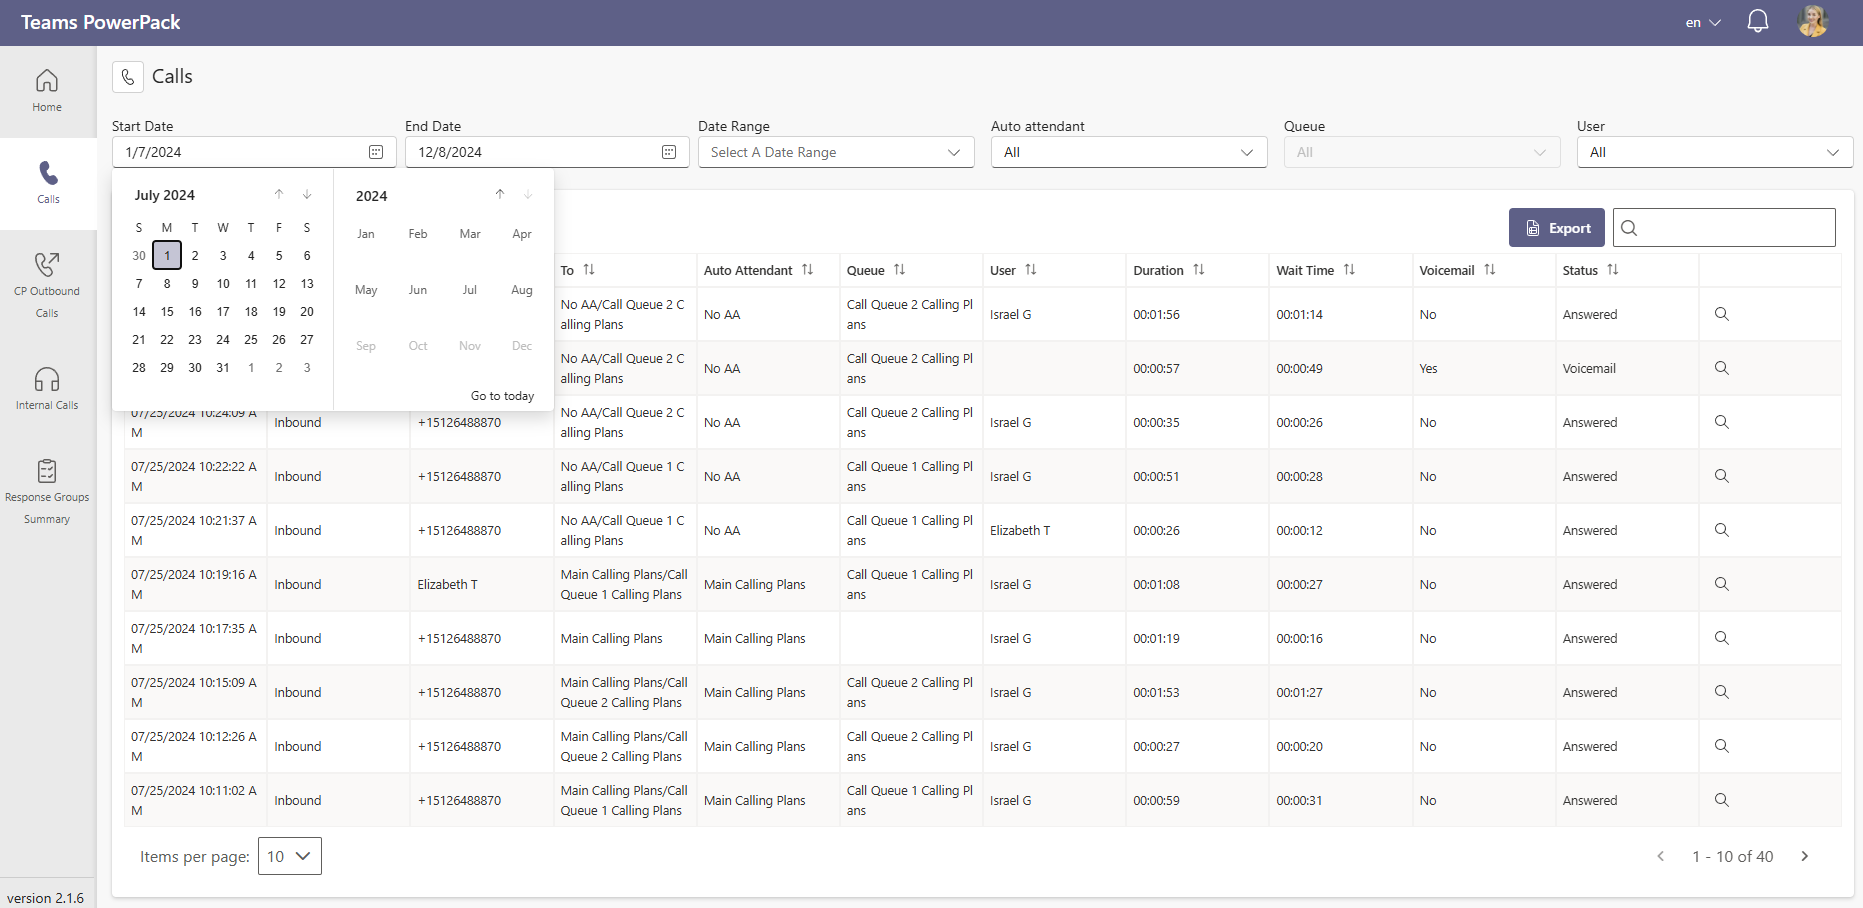Viewport: 1863px width, 908px height.
Task: View details of 00:01:56 duration call
Action: point(1721,314)
